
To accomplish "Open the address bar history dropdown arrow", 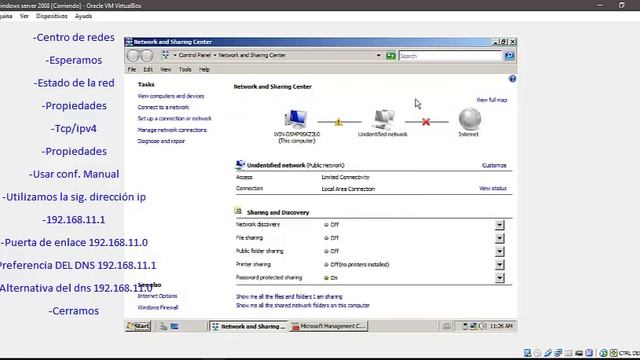I will 378,56.
